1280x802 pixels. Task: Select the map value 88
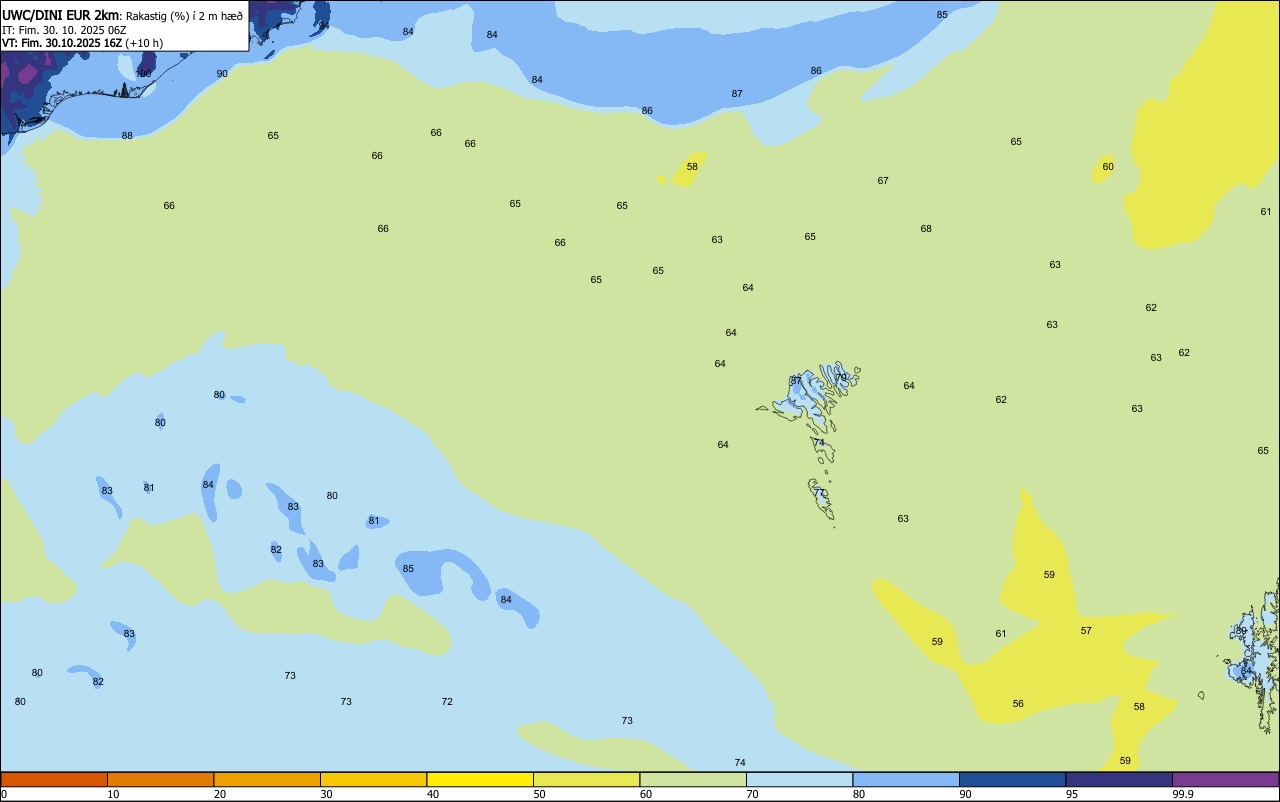pos(127,136)
